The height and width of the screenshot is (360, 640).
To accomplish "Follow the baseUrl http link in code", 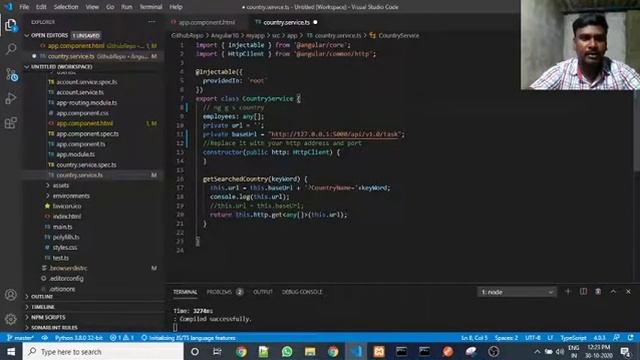I will coord(335,134).
